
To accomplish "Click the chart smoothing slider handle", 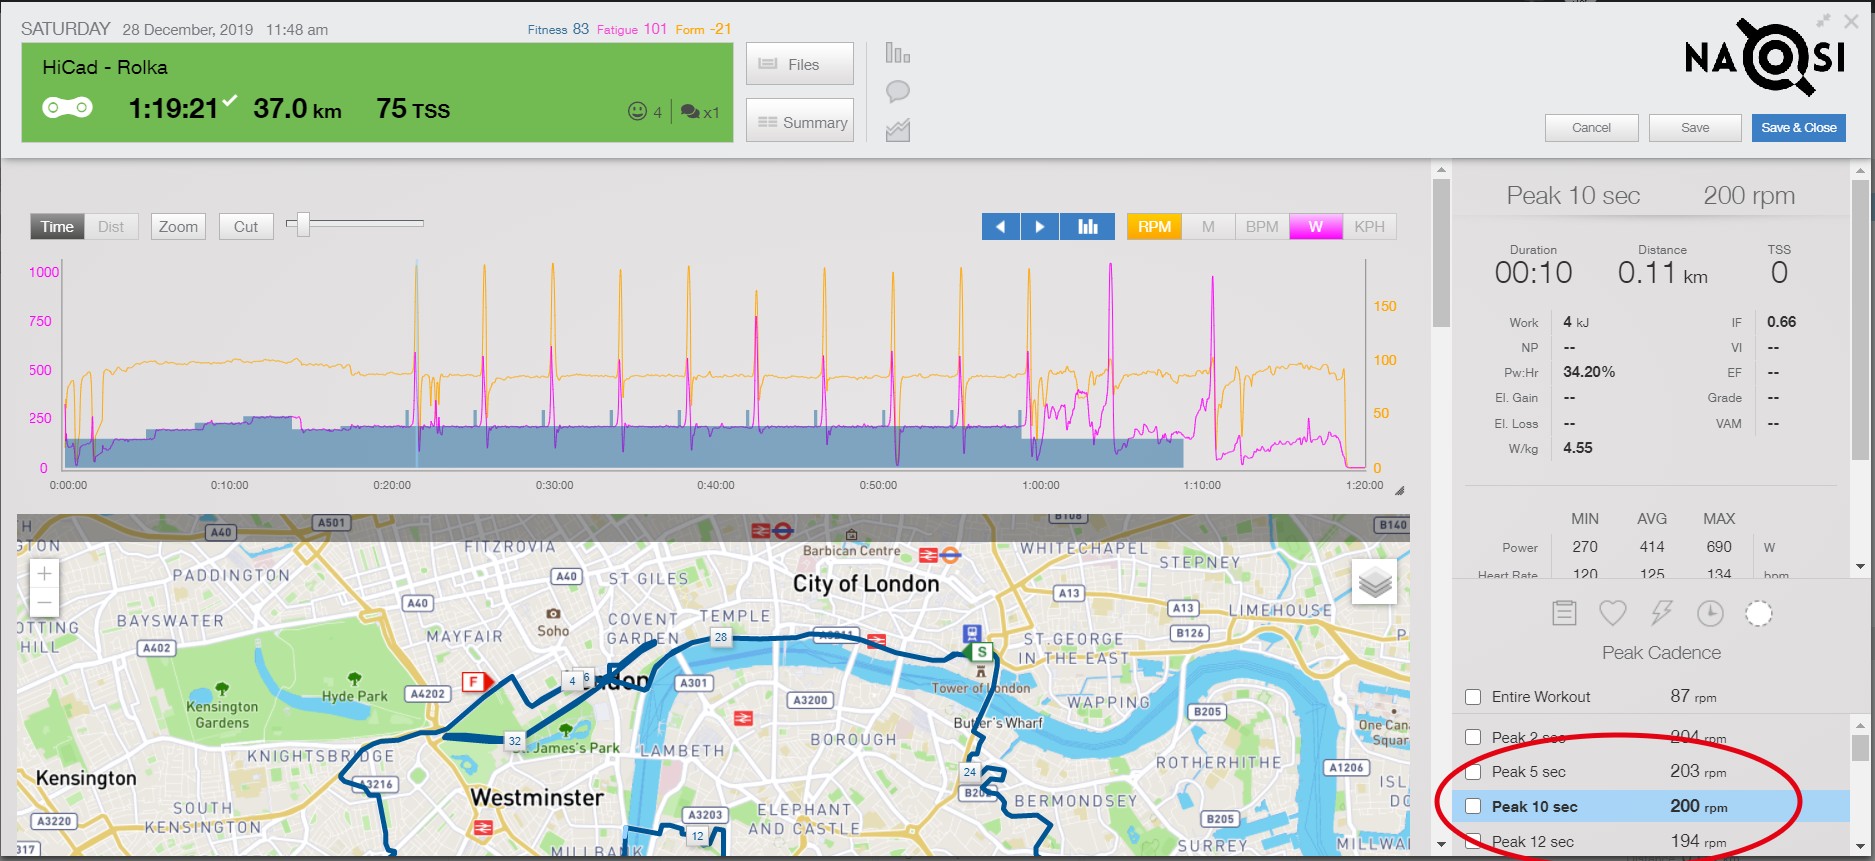I will click(x=302, y=224).
